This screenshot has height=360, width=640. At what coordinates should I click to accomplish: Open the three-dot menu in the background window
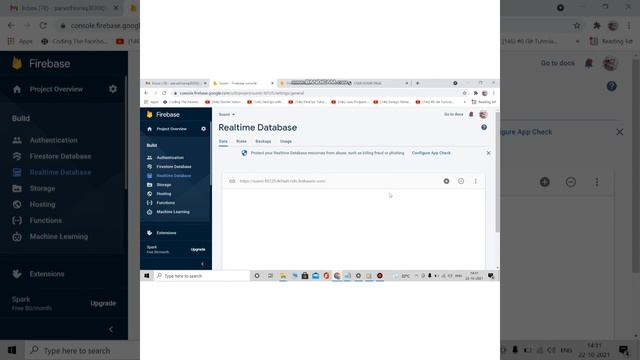click(597, 182)
